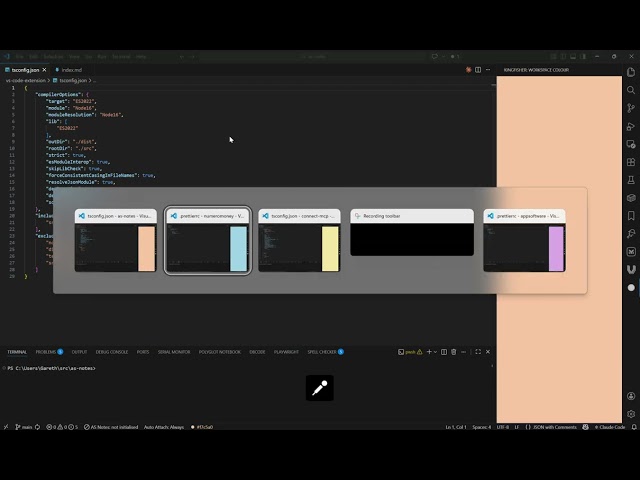This screenshot has width=640, height=480.
Task: Open the Testing beaker icon
Action: (631, 180)
